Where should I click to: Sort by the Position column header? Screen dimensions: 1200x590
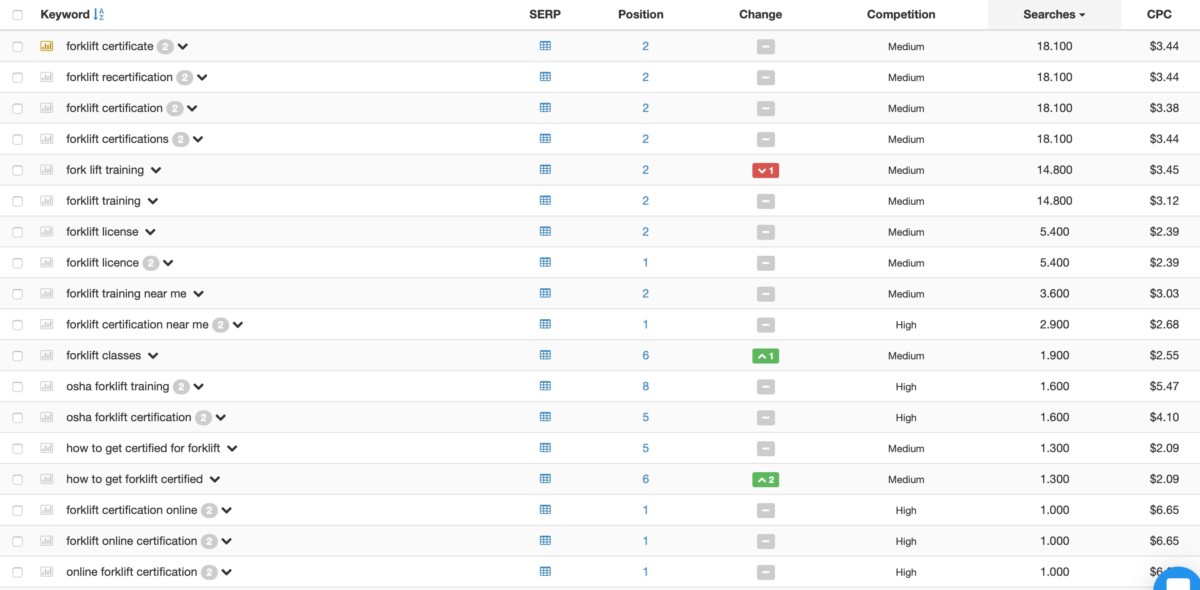tap(641, 15)
